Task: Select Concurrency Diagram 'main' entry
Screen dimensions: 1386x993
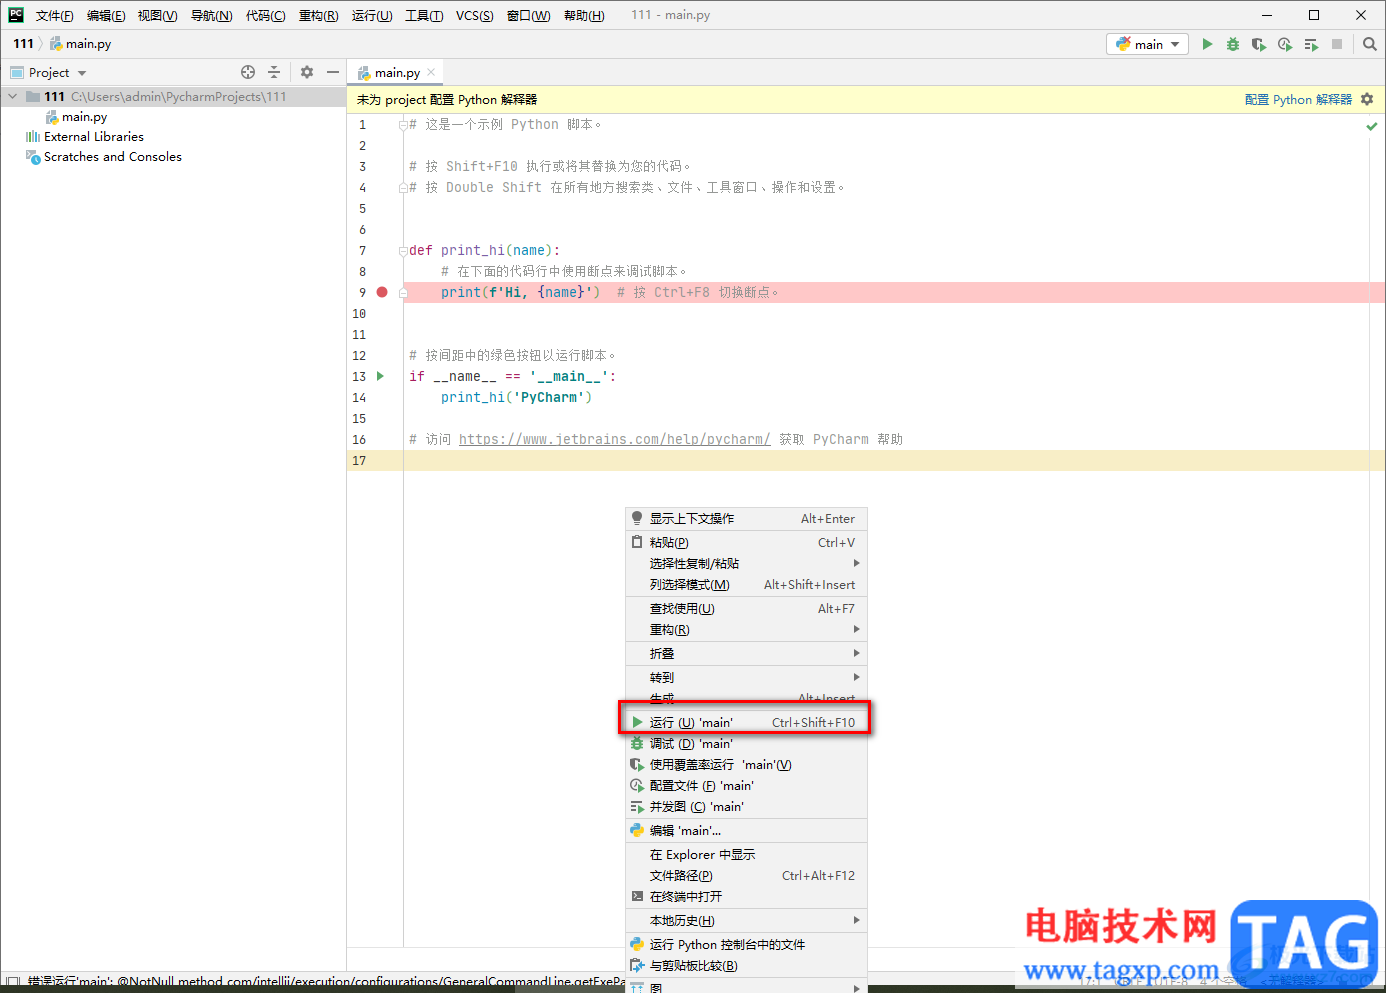Action: (746, 806)
